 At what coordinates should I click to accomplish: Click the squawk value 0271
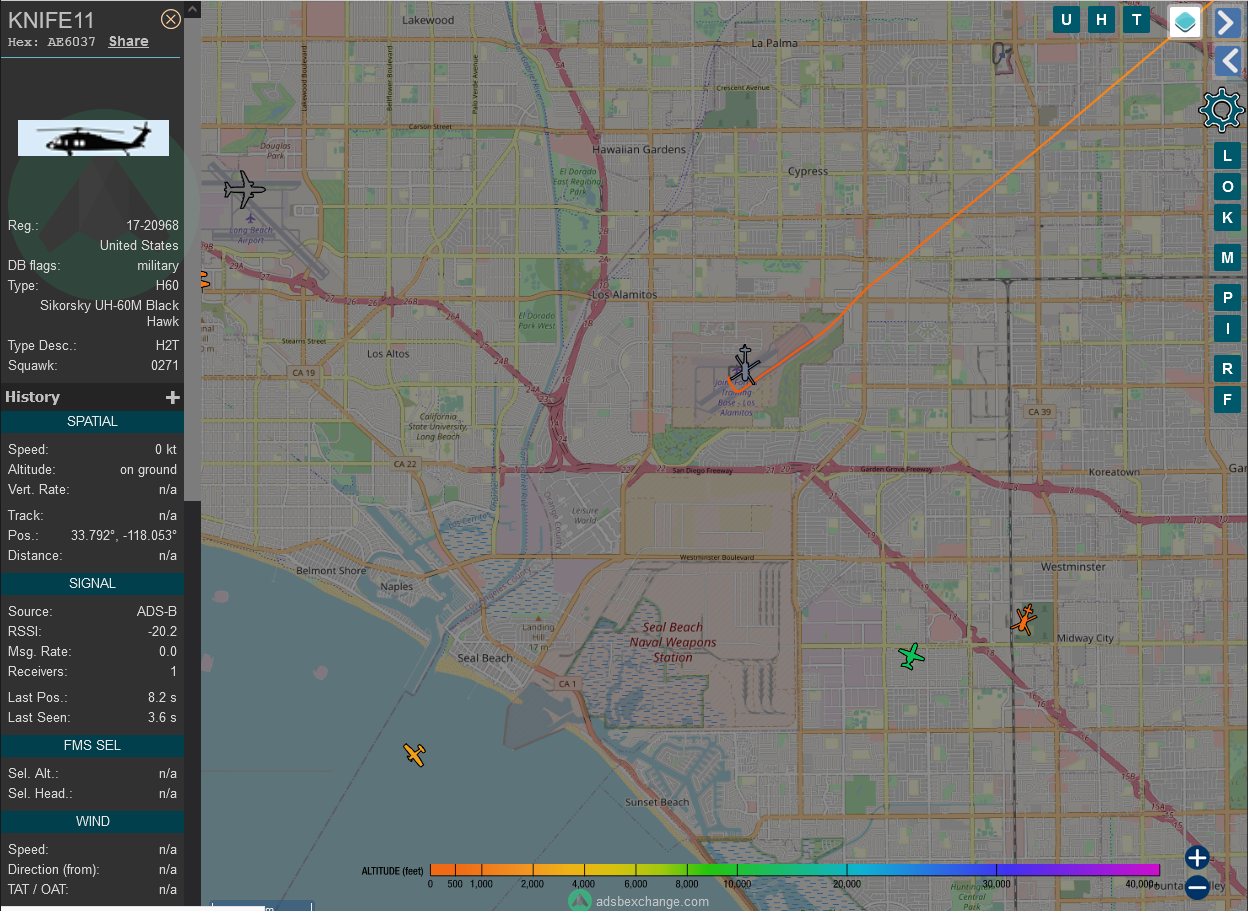pyautogui.click(x=165, y=366)
